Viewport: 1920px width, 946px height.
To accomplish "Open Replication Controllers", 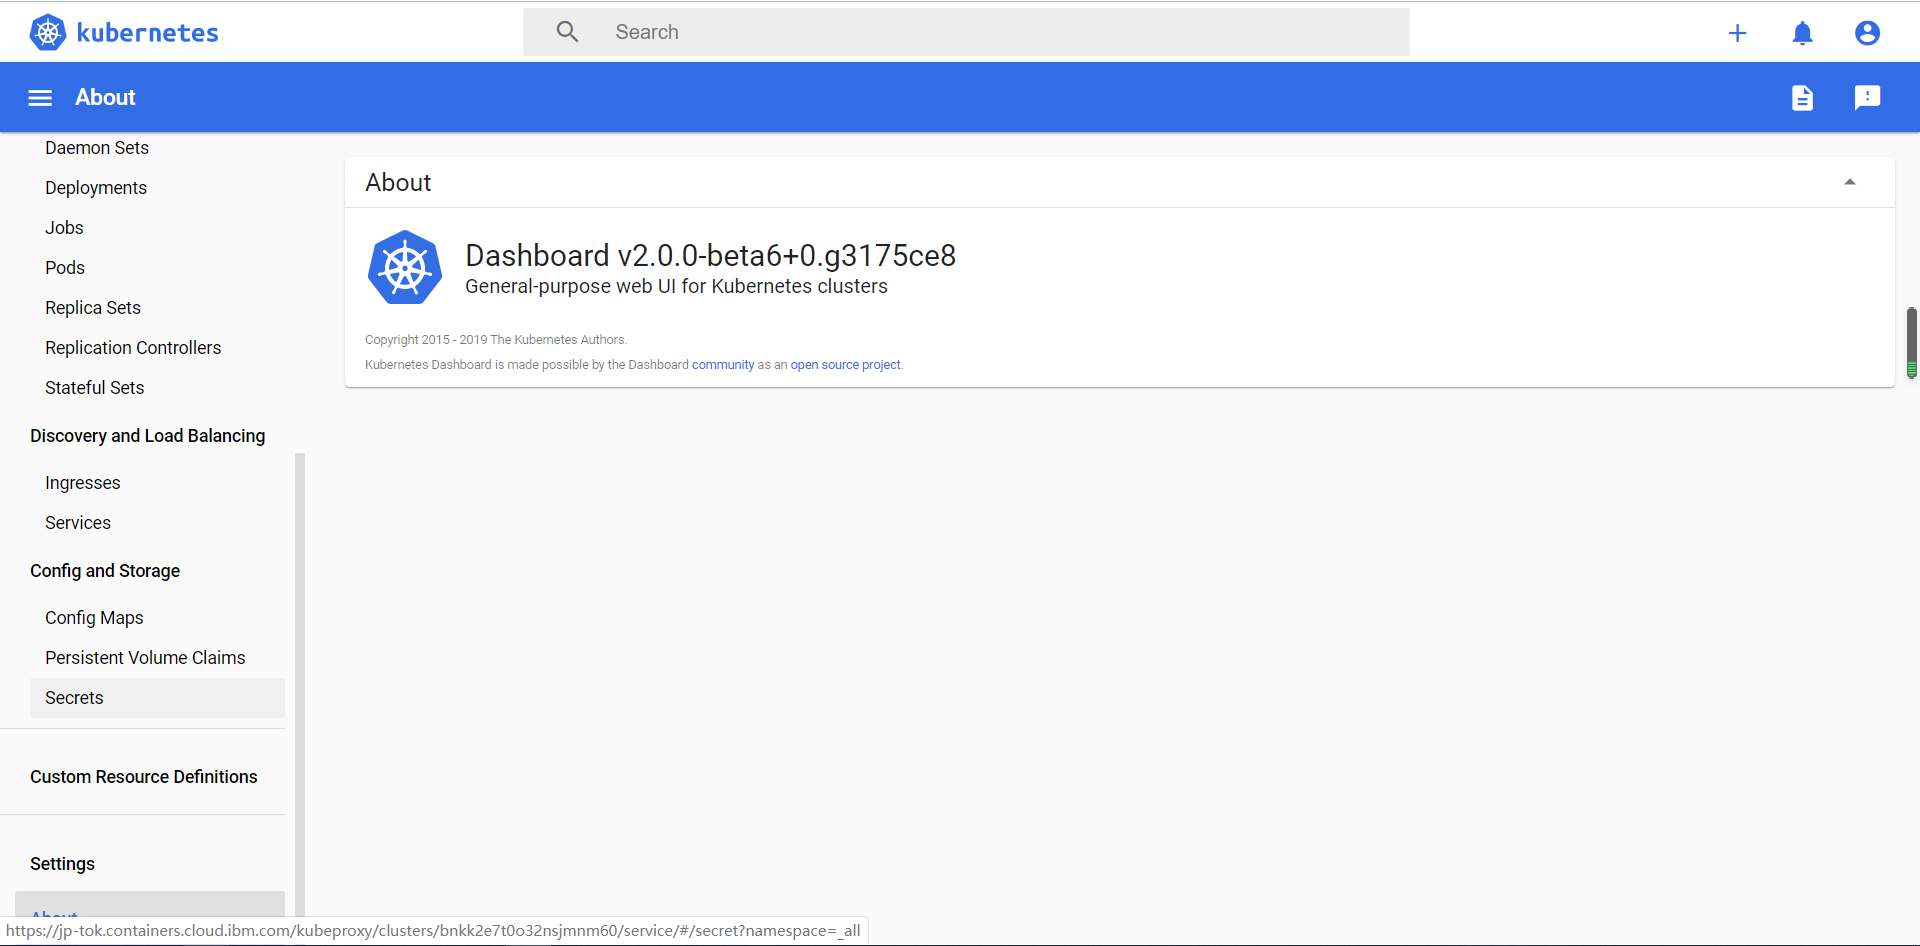I will (133, 348).
